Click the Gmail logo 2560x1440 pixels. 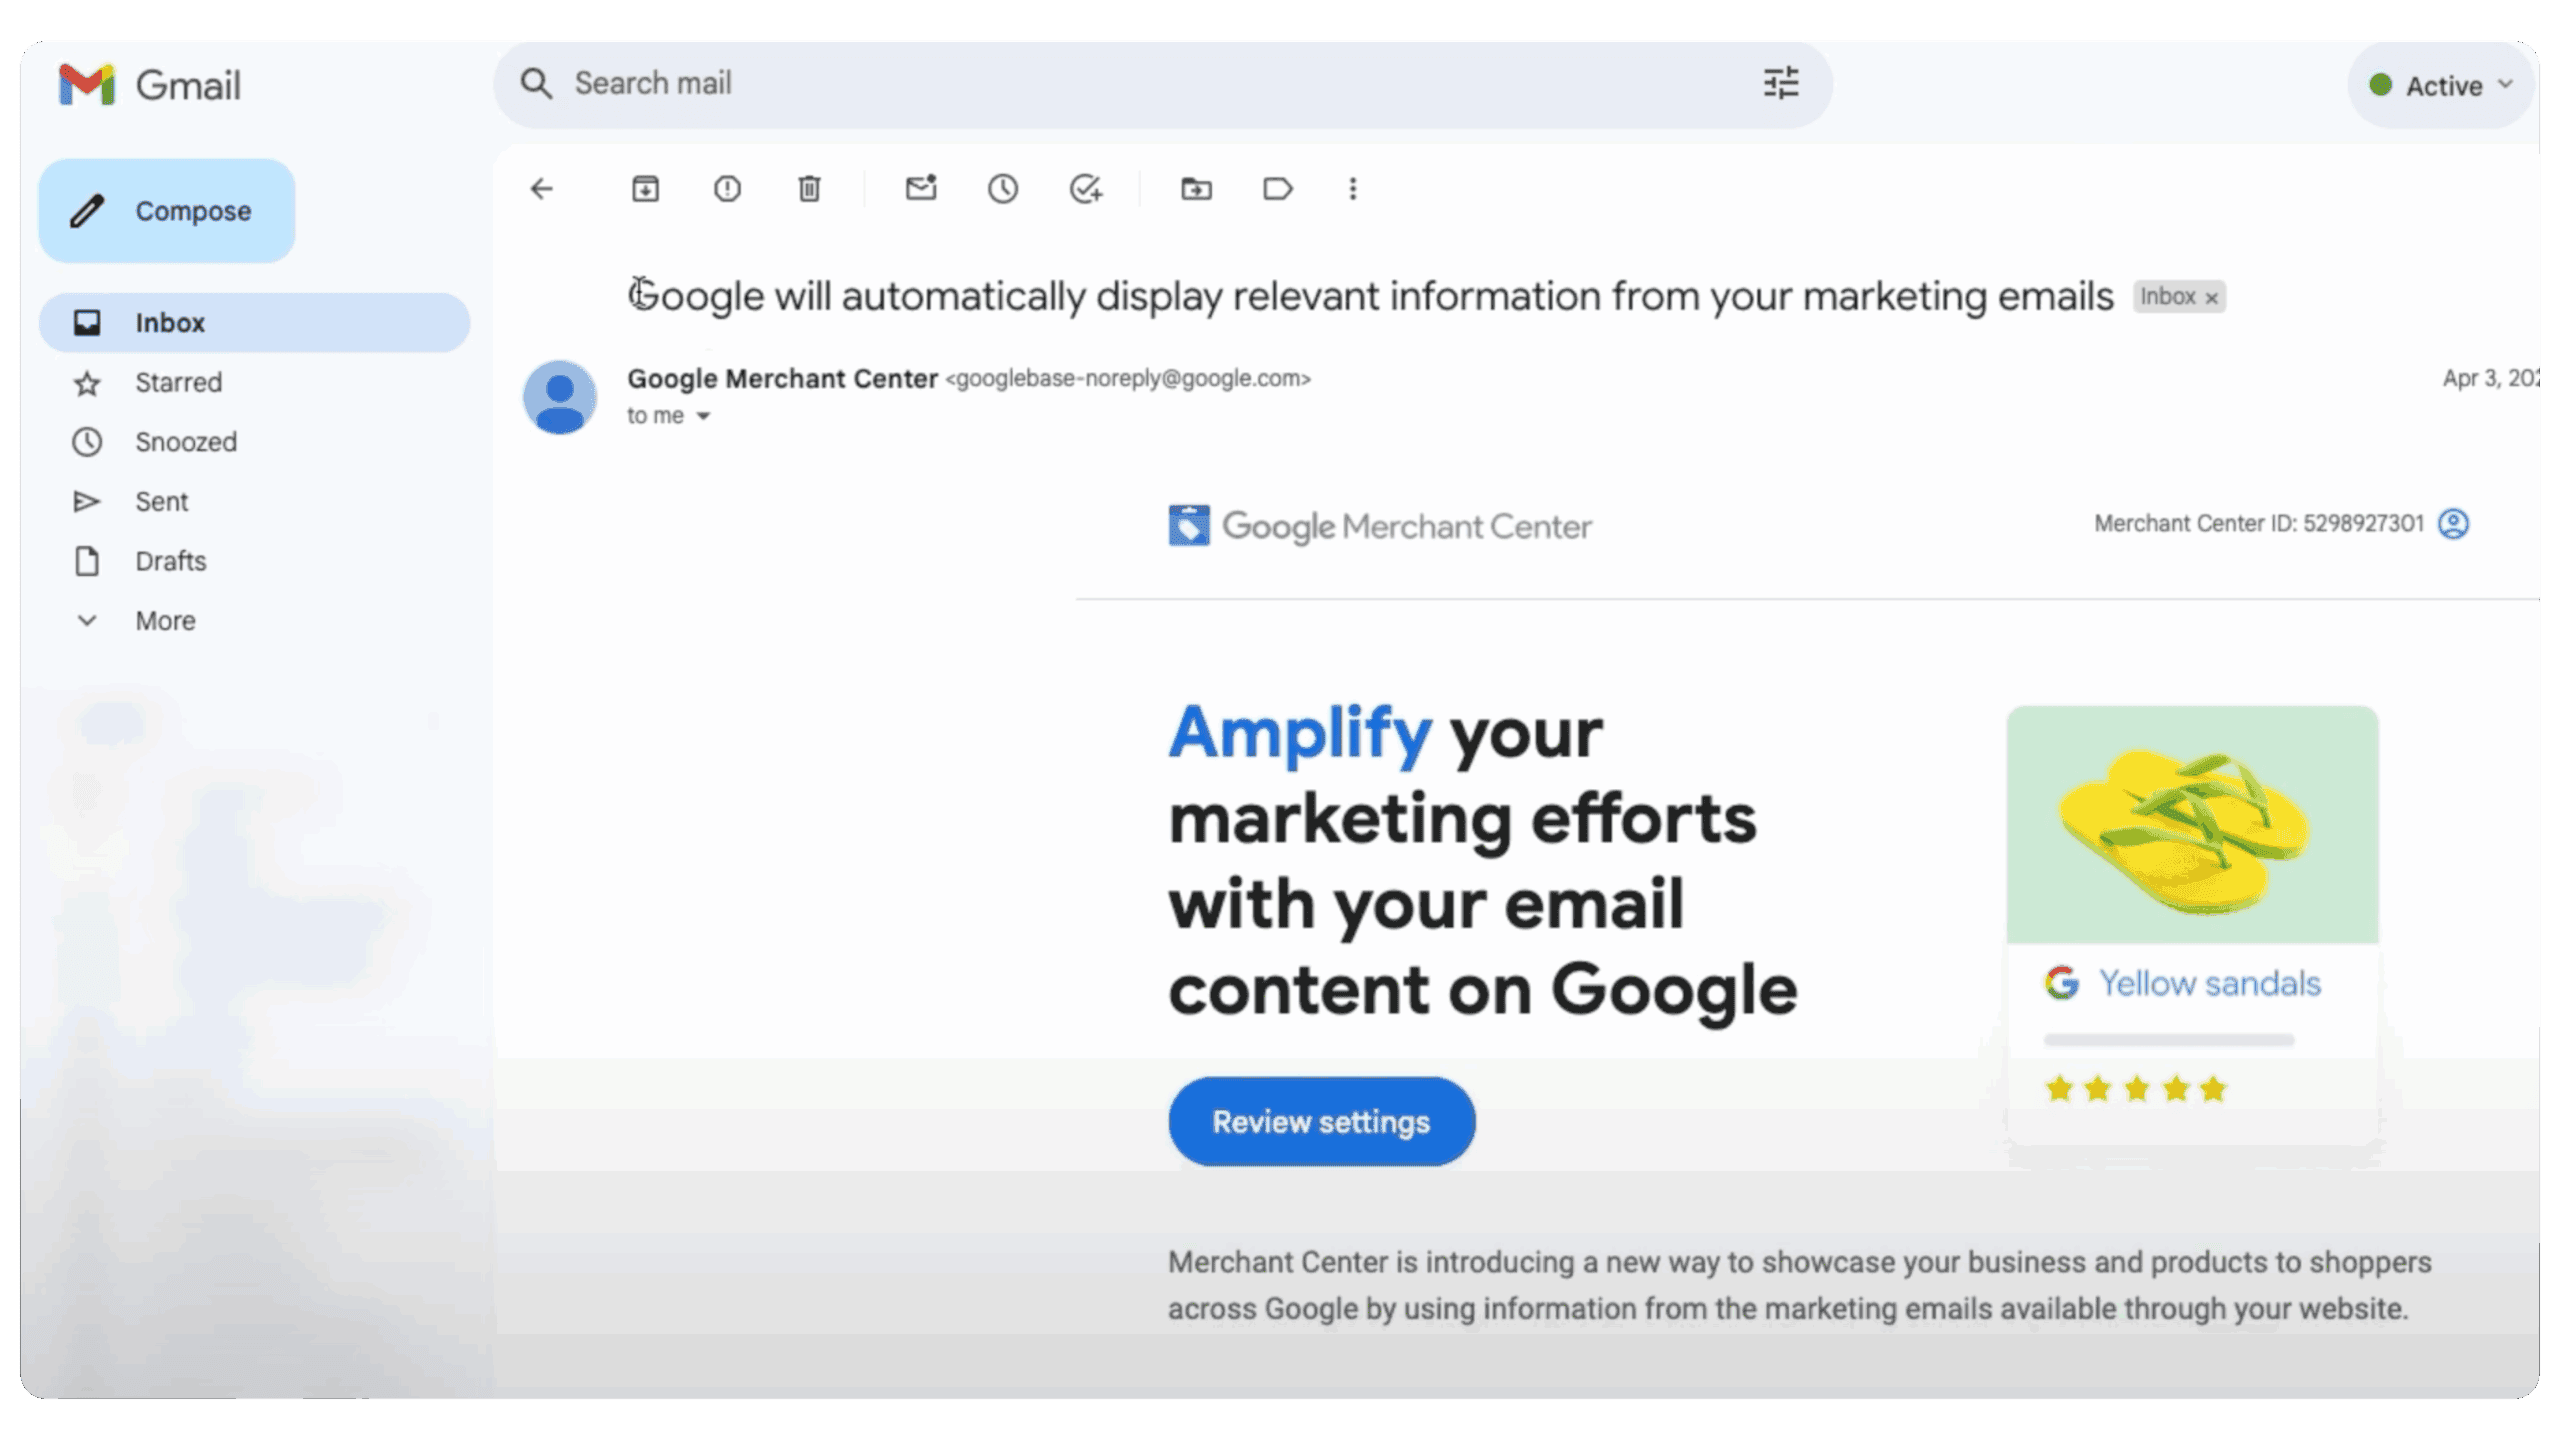(x=150, y=85)
